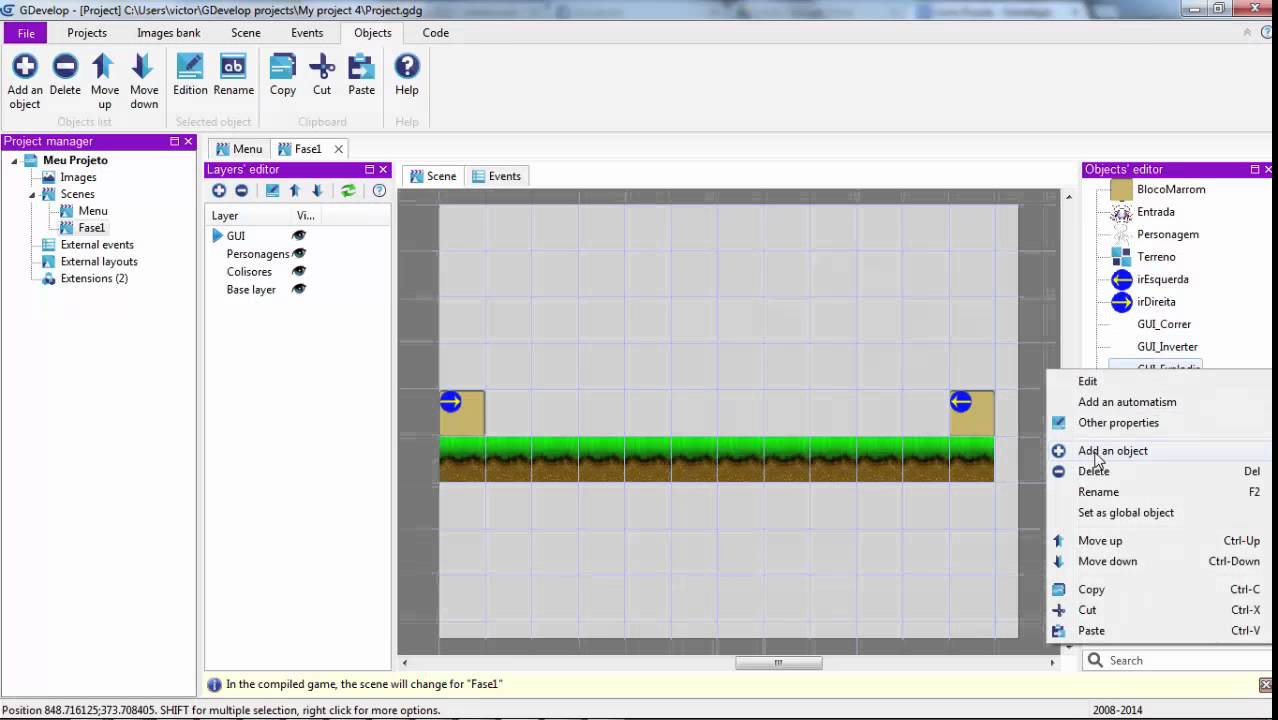The image size is (1278, 720).
Task: Edit layer properties icon in Layers' editor
Action: pos(272,191)
